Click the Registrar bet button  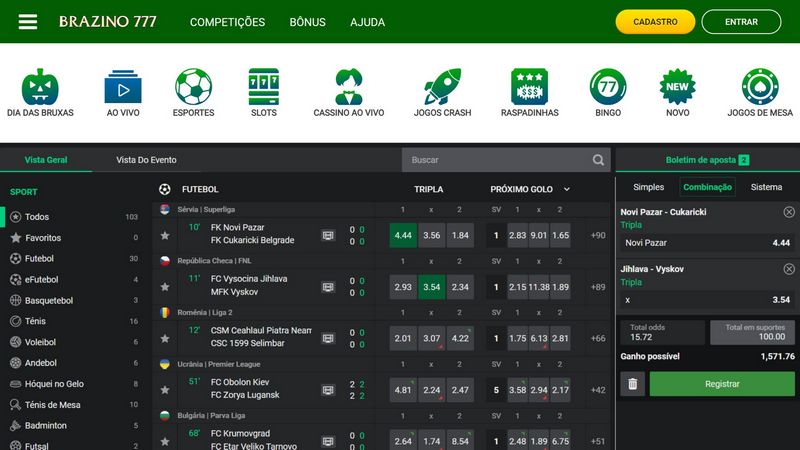722,384
